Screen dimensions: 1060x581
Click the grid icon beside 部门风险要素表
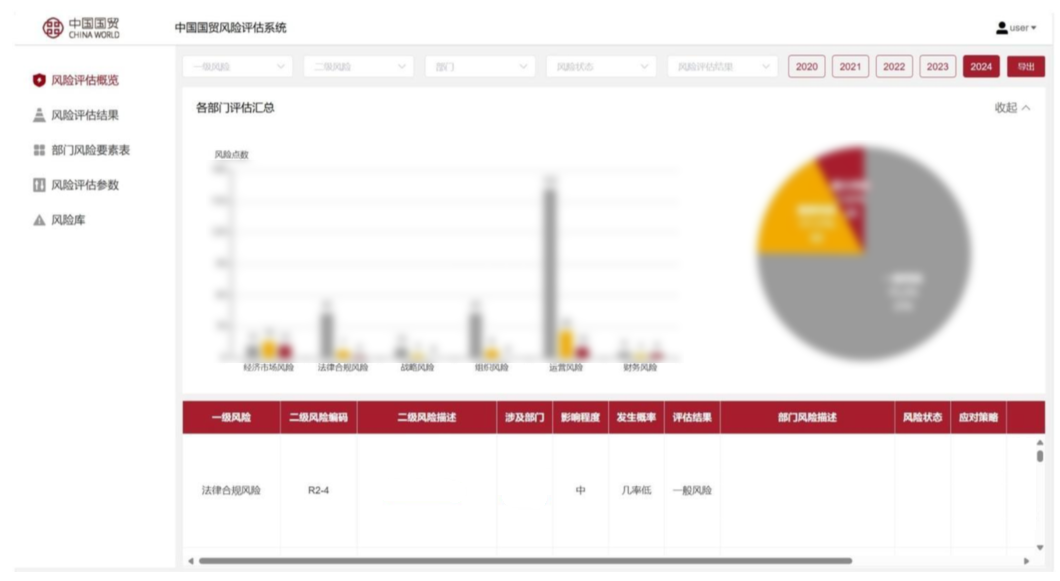tap(40, 150)
